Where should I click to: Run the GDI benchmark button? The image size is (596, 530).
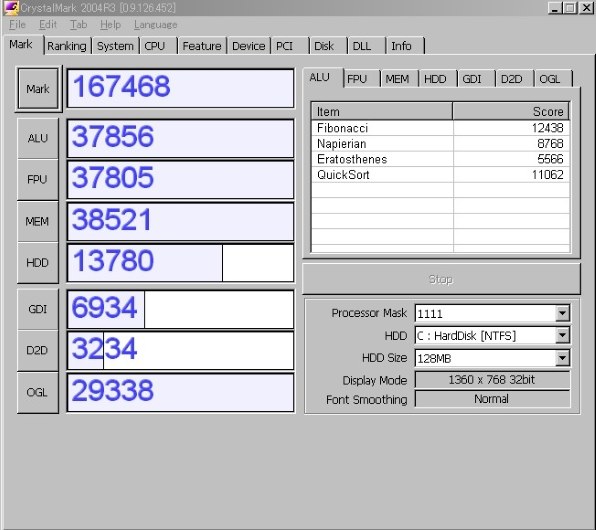38,309
